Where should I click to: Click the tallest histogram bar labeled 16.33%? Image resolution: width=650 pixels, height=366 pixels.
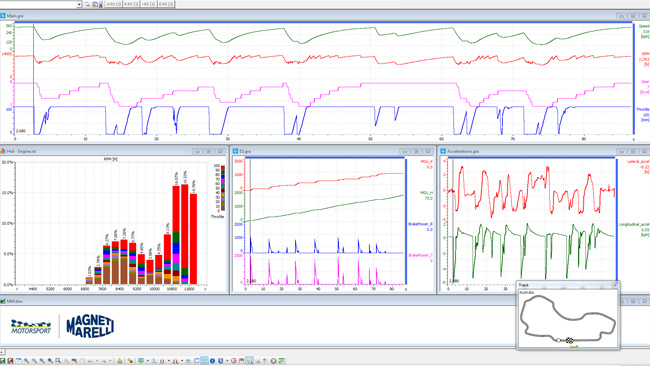185,234
